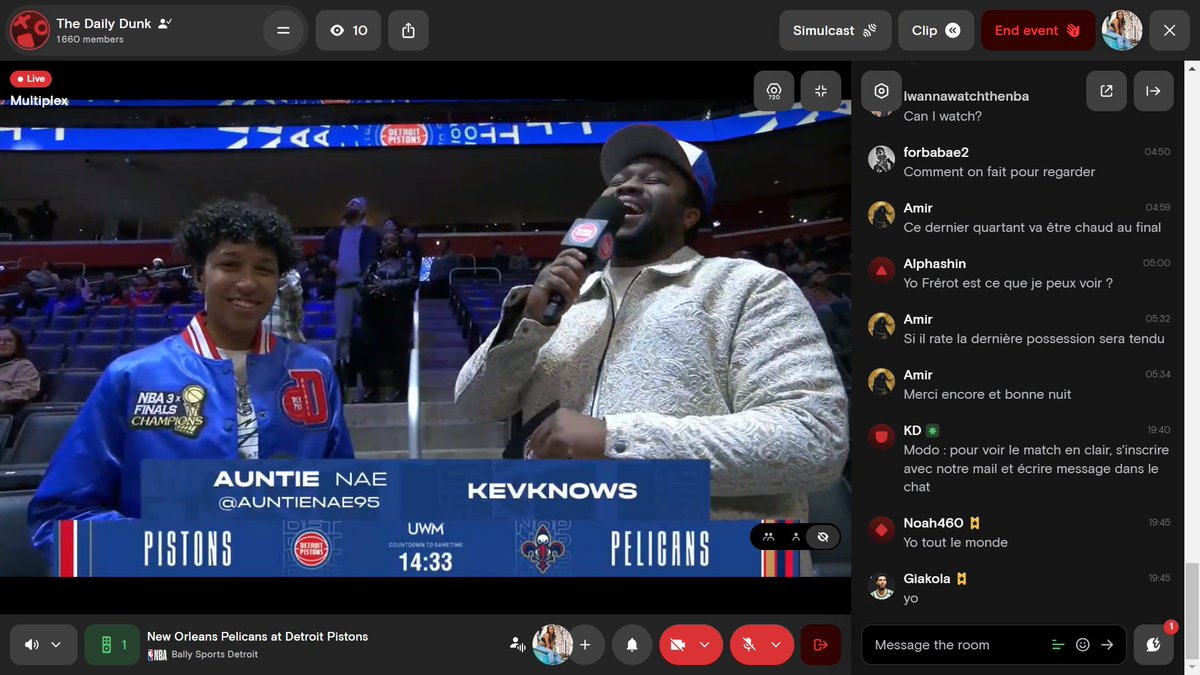The height and width of the screenshot is (675, 1200).
Task: Click the Iwannawatchthenba username
Action: pyautogui.click(x=966, y=96)
